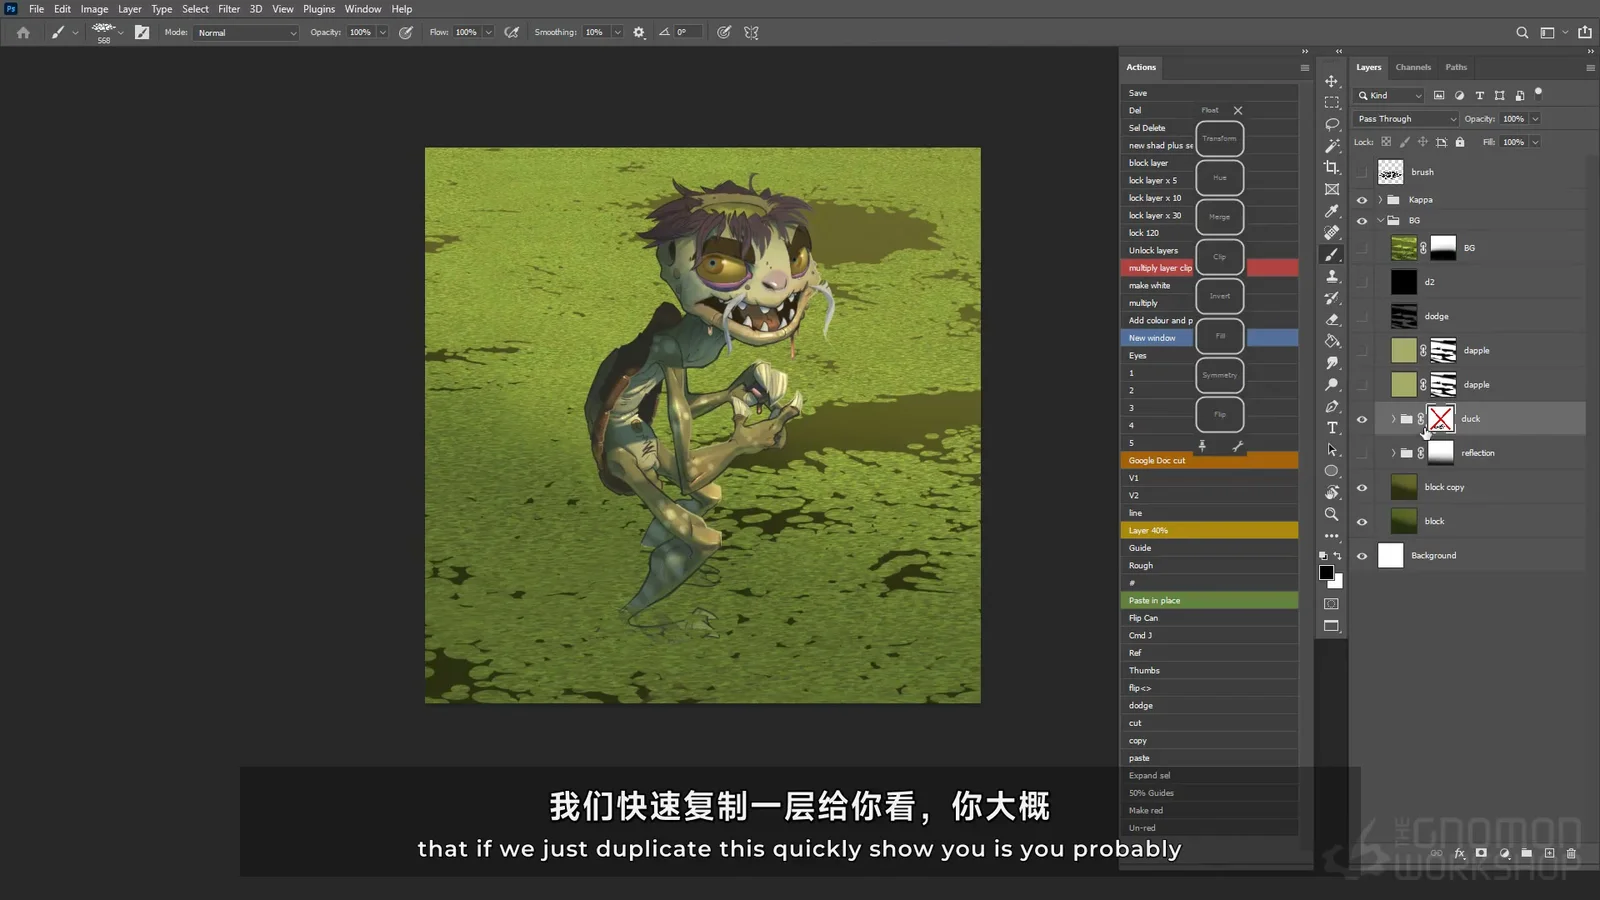
Task: Select the Brush tool in toolbar
Action: click(x=1331, y=255)
